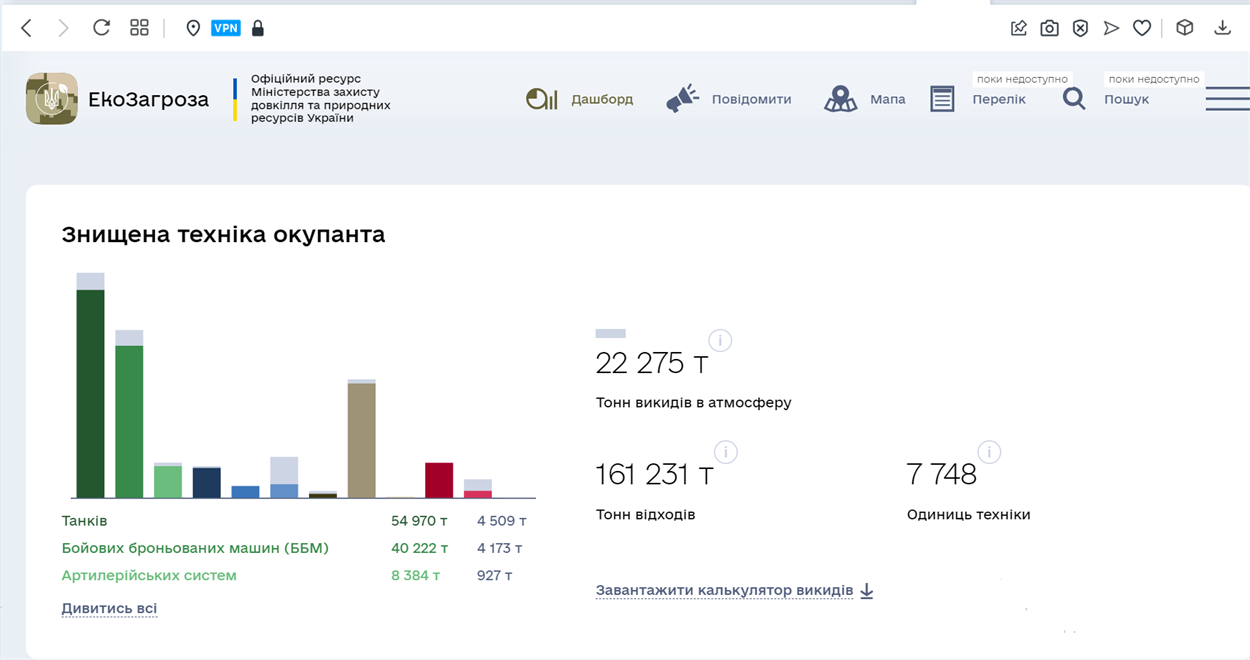This screenshot has width=1250, height=660.
Task: Toggle the VPN badge in address bar
Action: tap(226, 28)
